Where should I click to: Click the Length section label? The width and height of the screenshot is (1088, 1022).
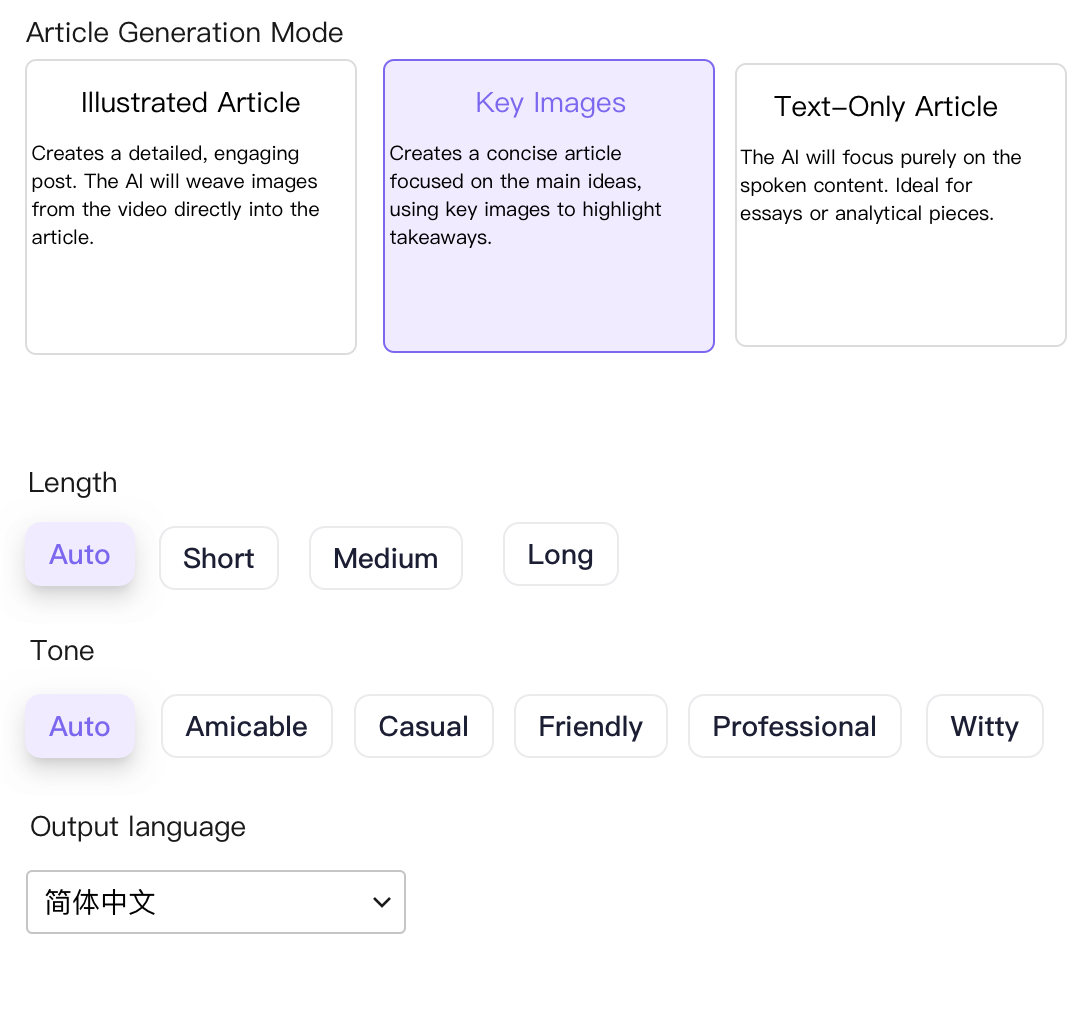pos(72,483)
